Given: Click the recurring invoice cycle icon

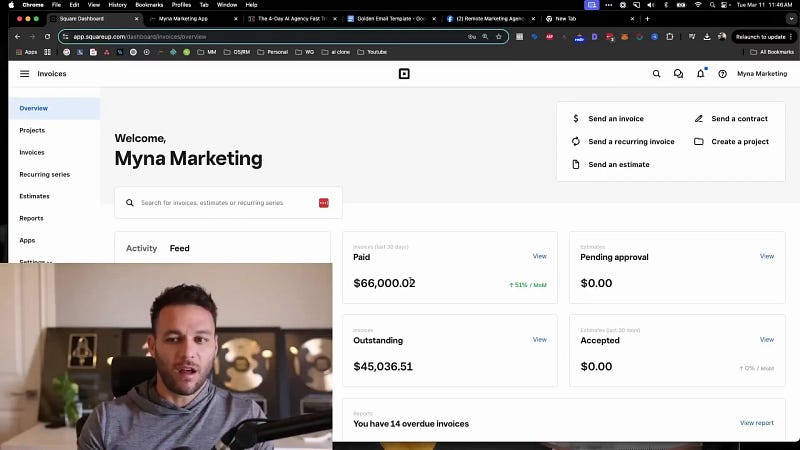Looking at the screenshot, I should pos(576,141).
